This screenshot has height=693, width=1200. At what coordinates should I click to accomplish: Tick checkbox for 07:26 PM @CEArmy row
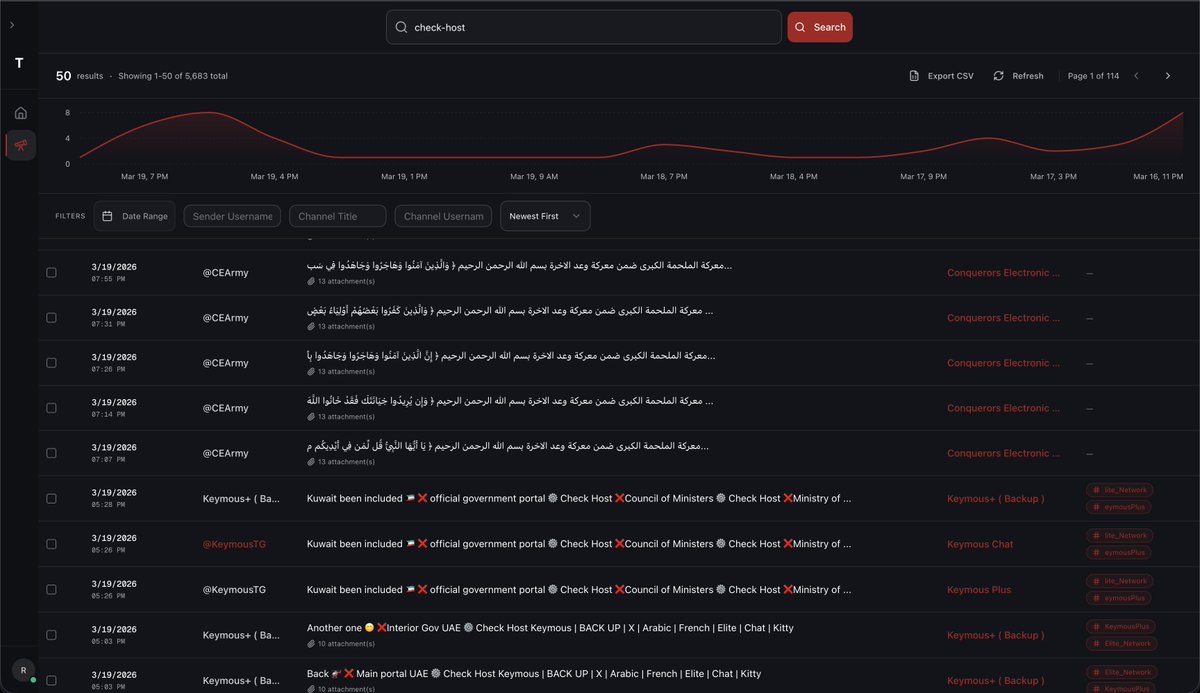(52, 362)
